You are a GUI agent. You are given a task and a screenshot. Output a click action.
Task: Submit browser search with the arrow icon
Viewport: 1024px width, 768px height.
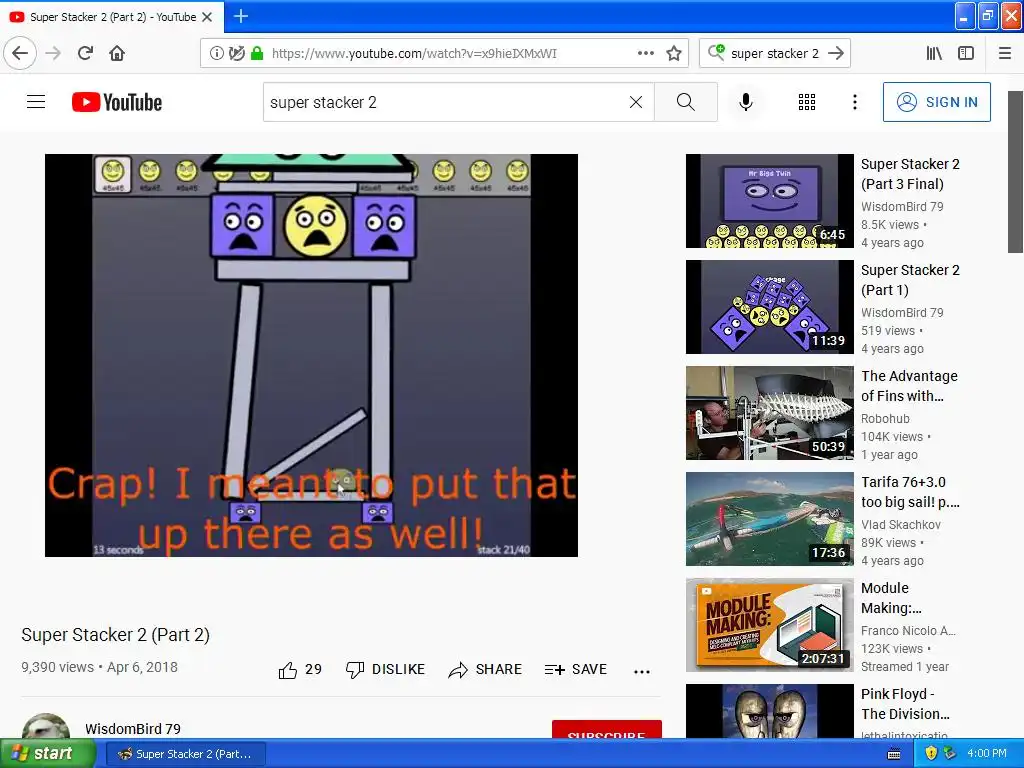coord(836,53)
